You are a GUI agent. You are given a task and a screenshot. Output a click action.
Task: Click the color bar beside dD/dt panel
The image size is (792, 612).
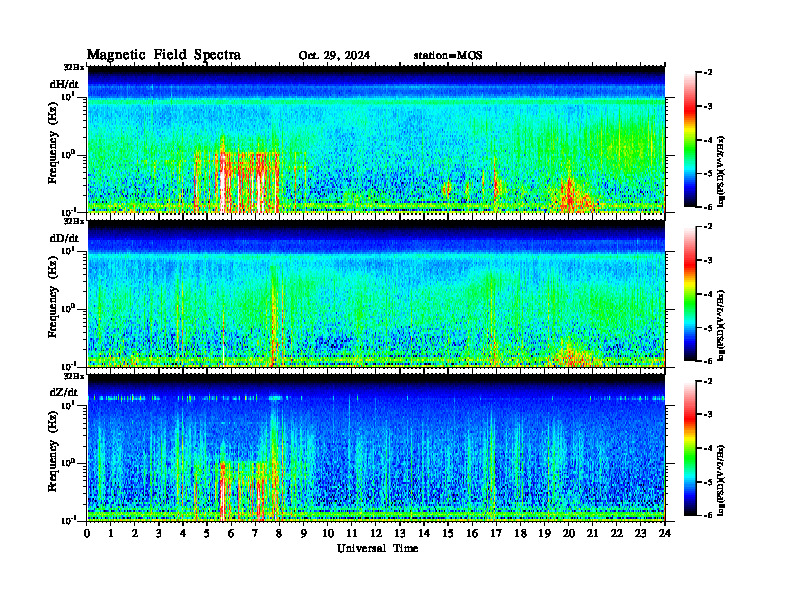click(690, 294)
